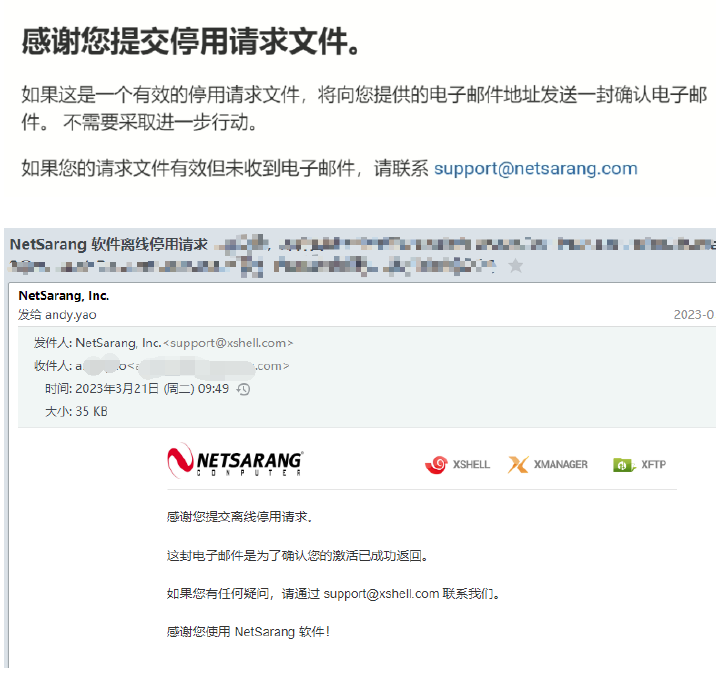The width and height of the screenshot is (722, 673).
Task: Click the 时间 2023年3月21日 timestamp
Action: [137, 389]
